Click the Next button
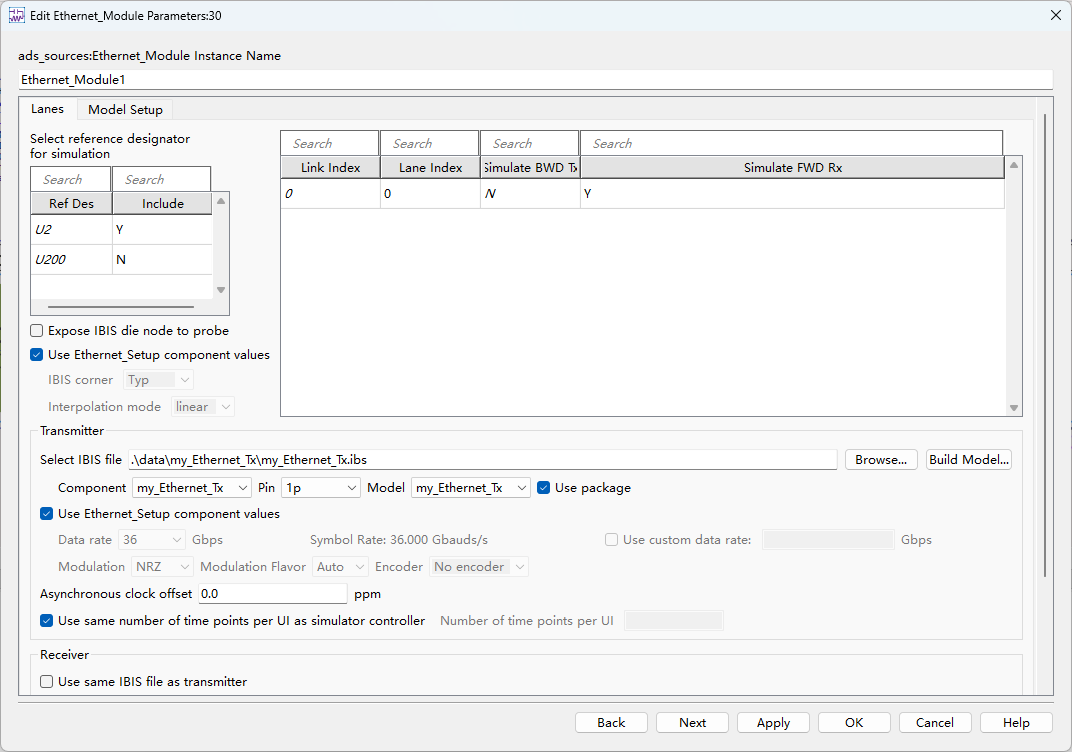1072x752 pixels. [x=692, y=723]
